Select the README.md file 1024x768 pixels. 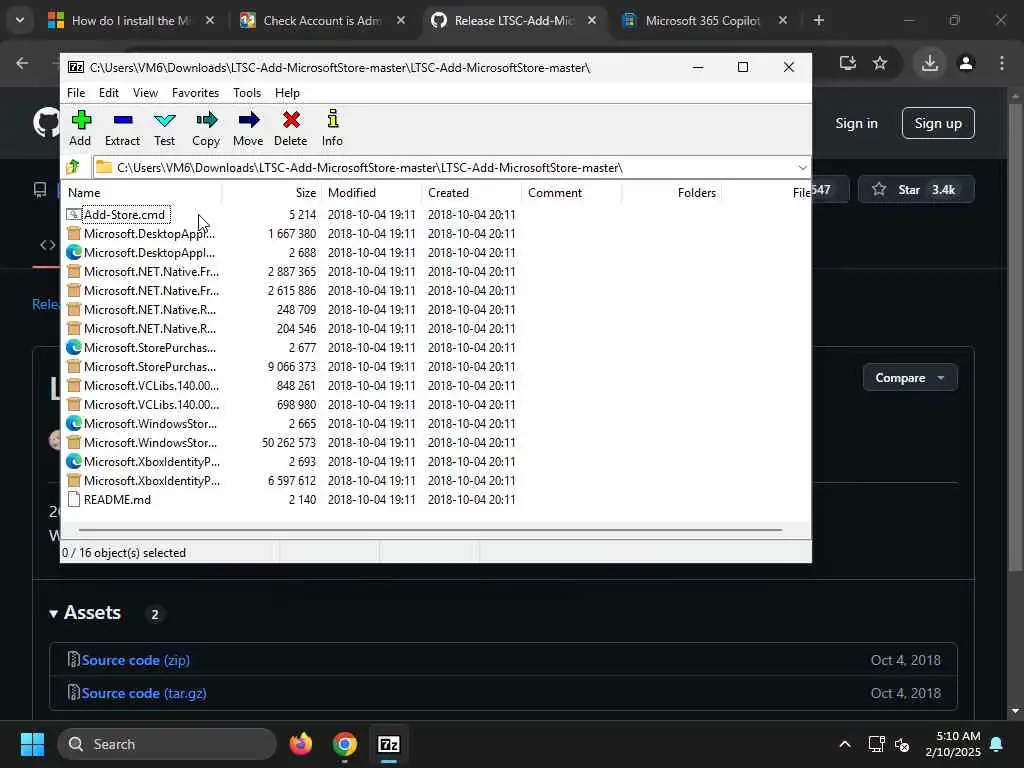[117, 500]
